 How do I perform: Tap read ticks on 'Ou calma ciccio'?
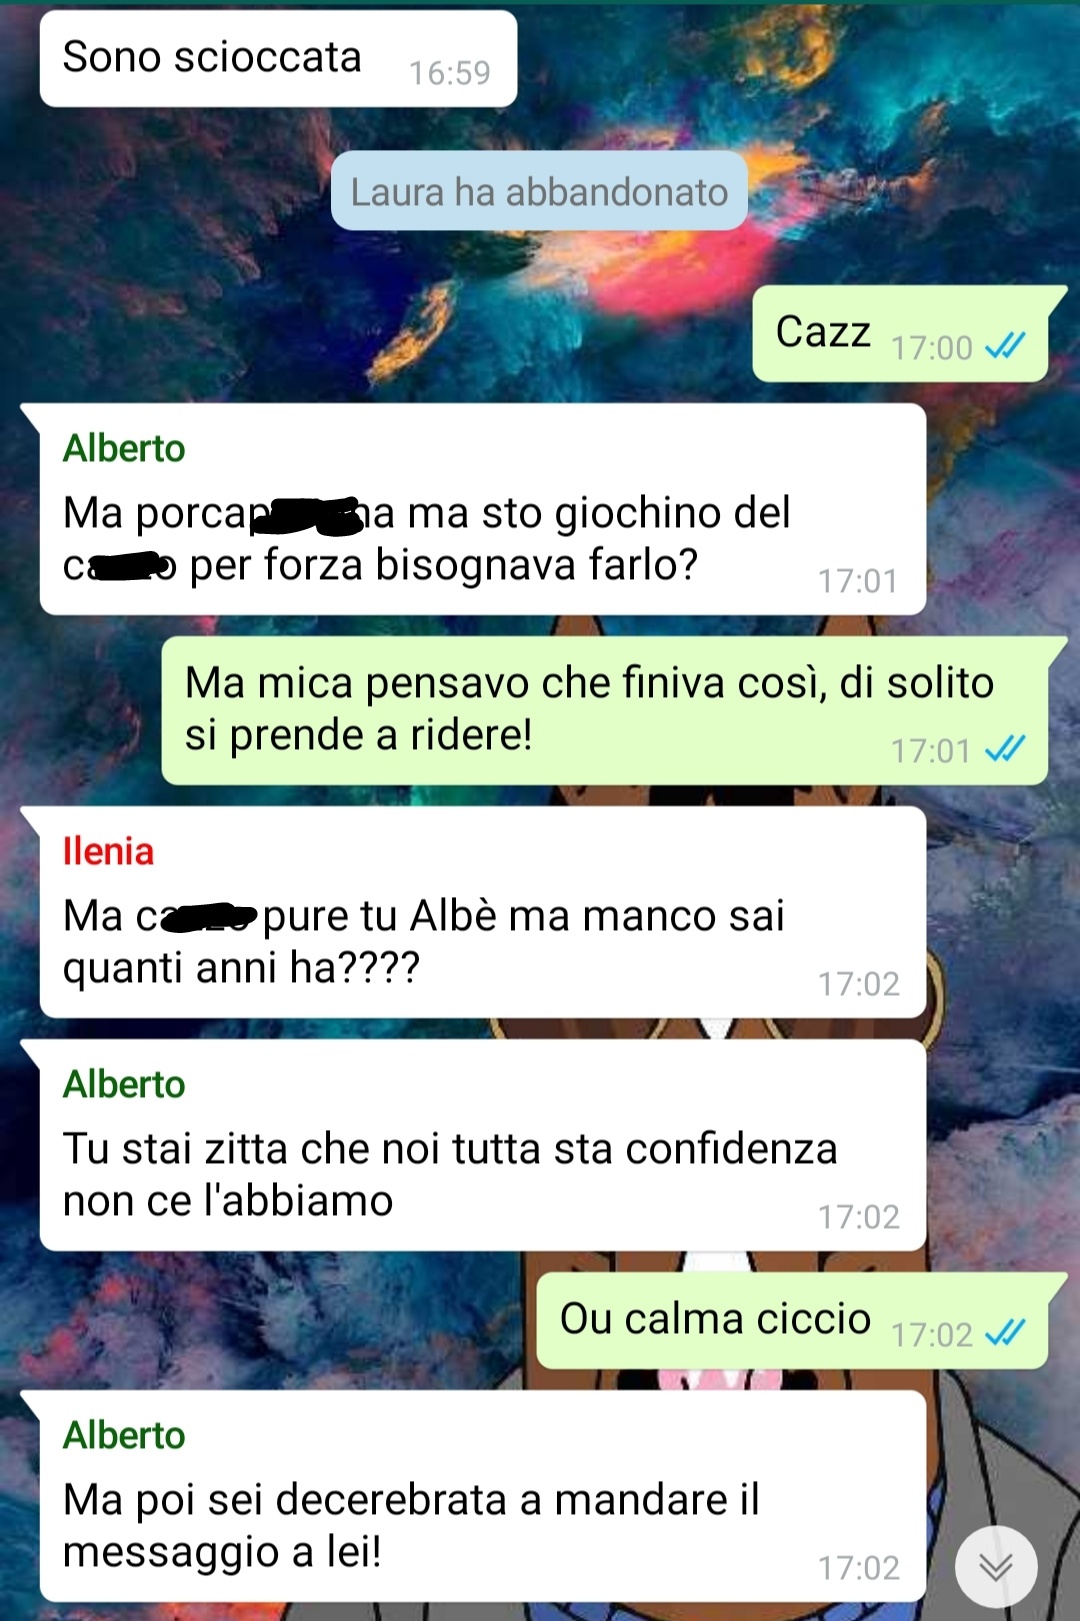click(1005, 1332)
